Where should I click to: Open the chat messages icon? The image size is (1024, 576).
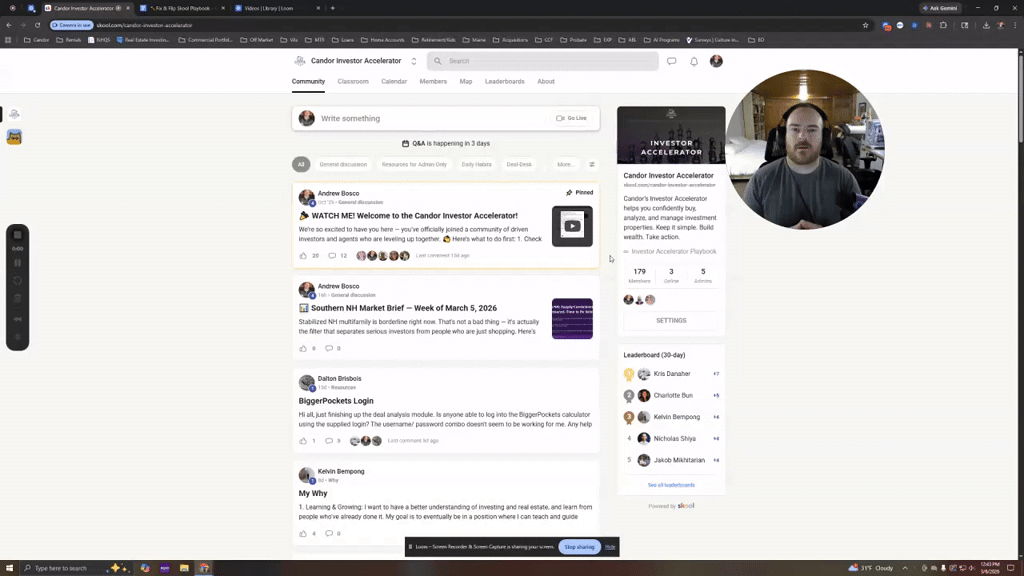pyautogui.click(x=671, y=61)
